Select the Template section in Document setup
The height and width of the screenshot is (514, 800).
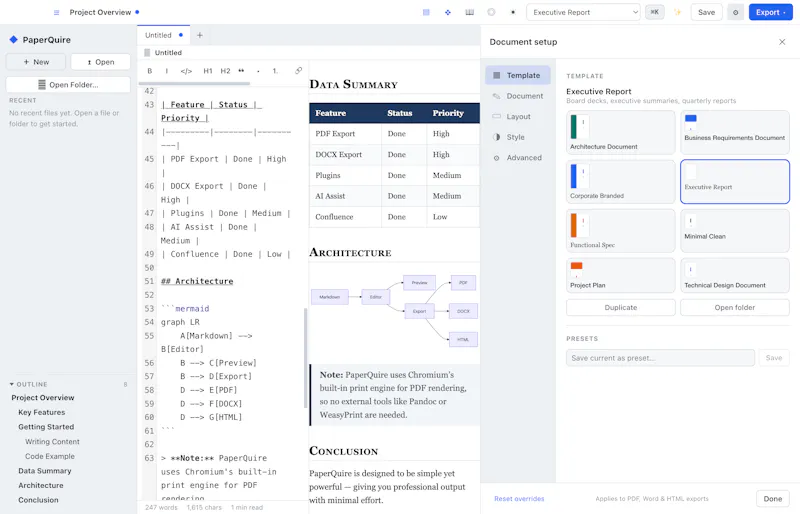tap(517, 75)
